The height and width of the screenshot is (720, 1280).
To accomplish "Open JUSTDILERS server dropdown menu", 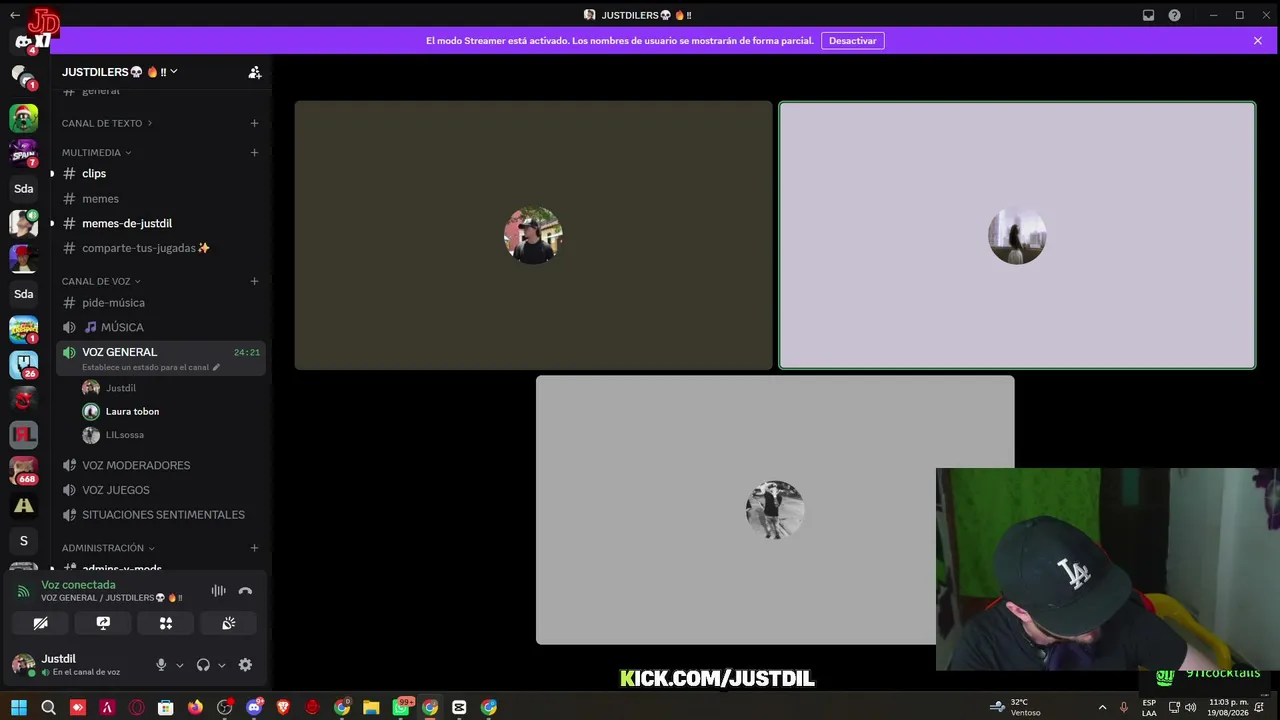I will 119,72.
